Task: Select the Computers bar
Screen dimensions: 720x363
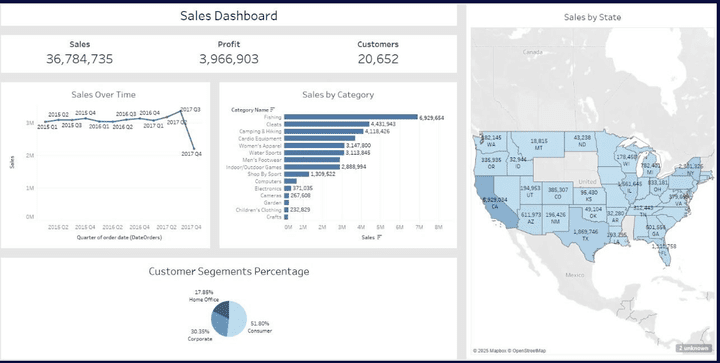Action: click(291, 181)
